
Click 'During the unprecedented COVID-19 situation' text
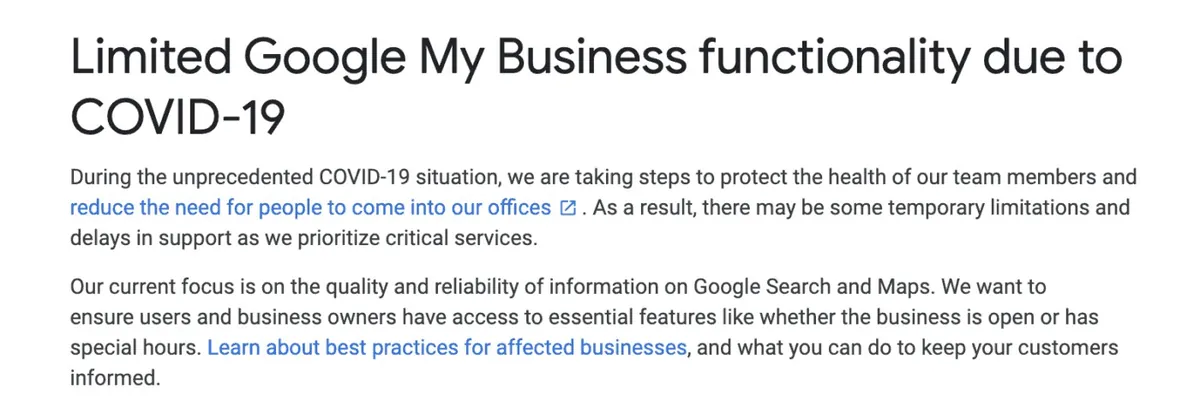pos(283,177)
